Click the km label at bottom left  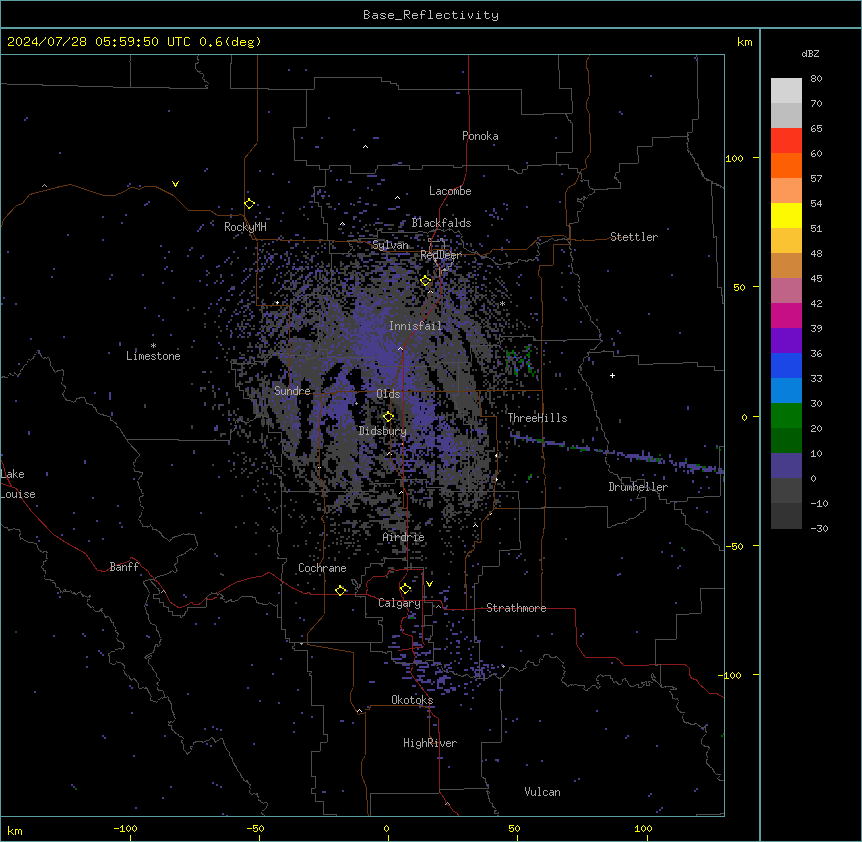pos(15,830)
